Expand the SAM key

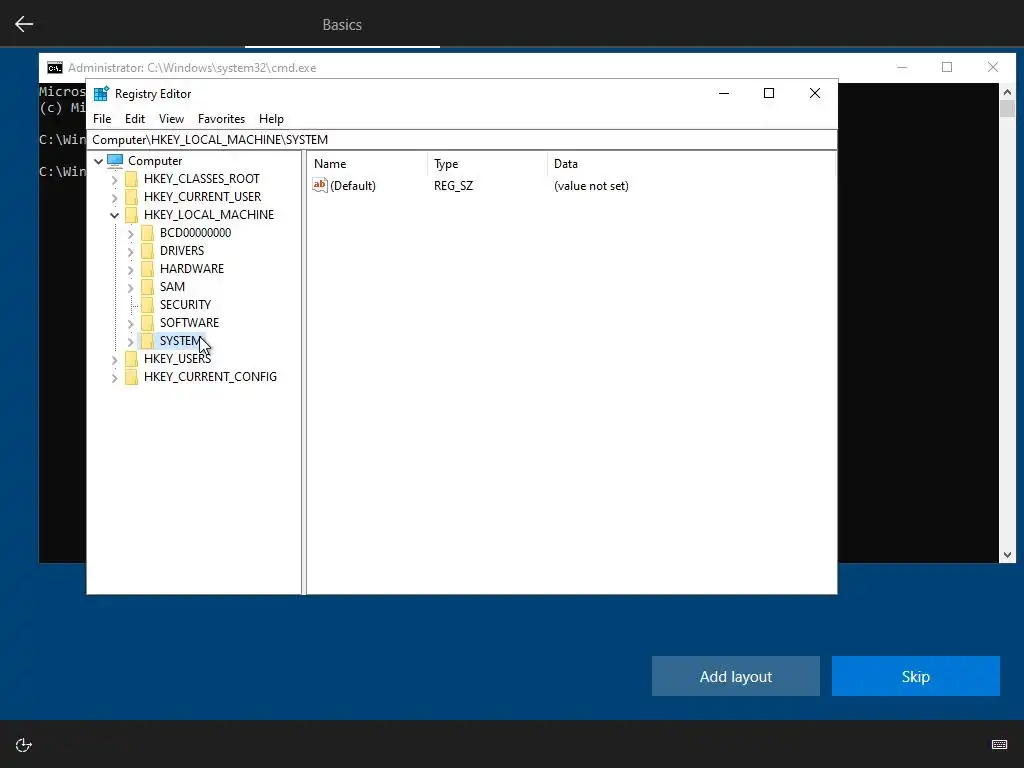(x=131, y=287)
